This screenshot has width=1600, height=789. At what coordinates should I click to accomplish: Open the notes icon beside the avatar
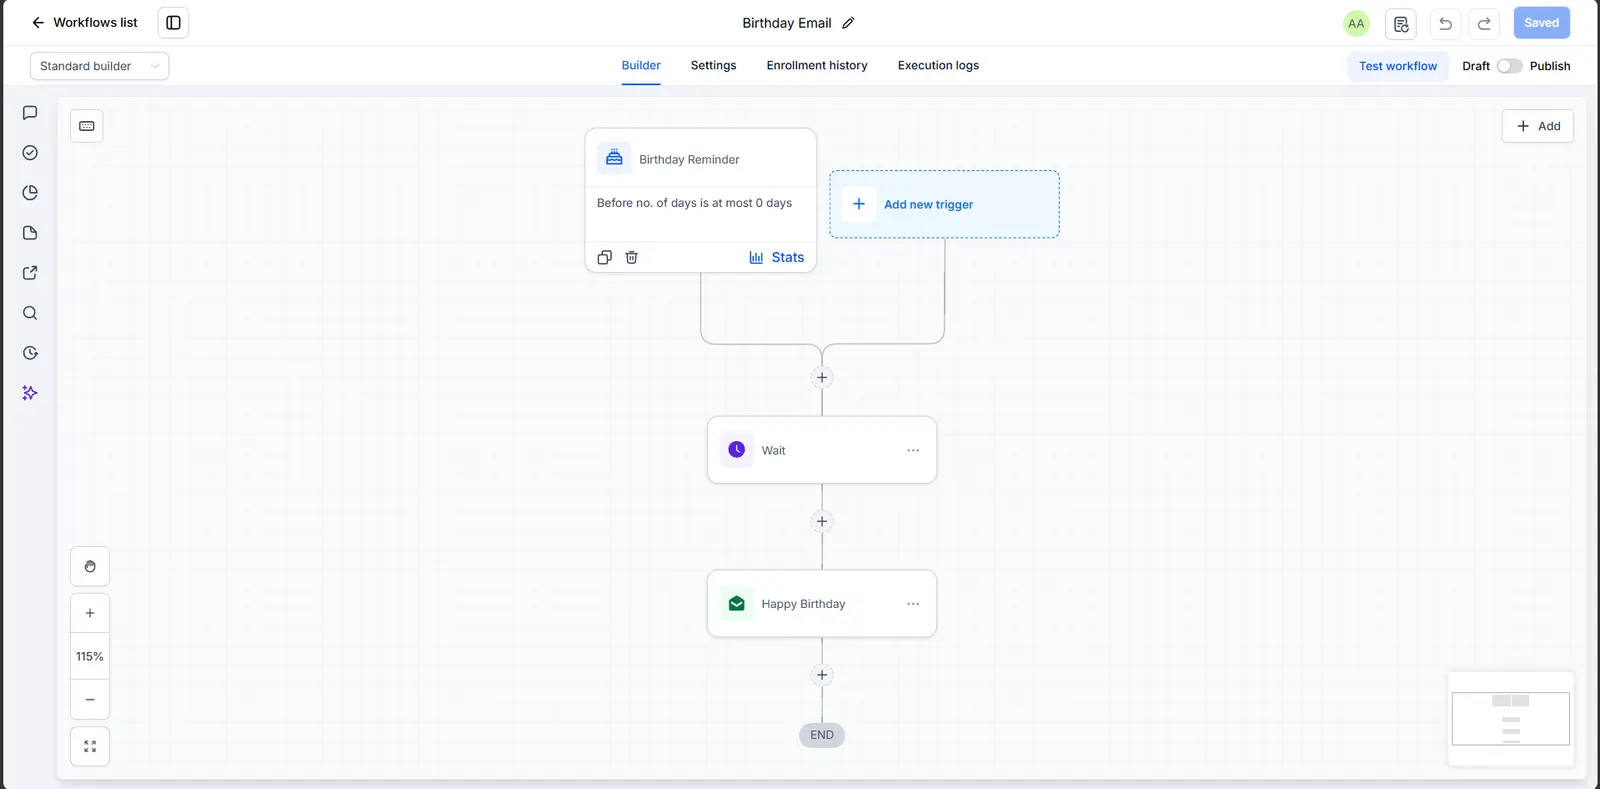click(1401, 23)
